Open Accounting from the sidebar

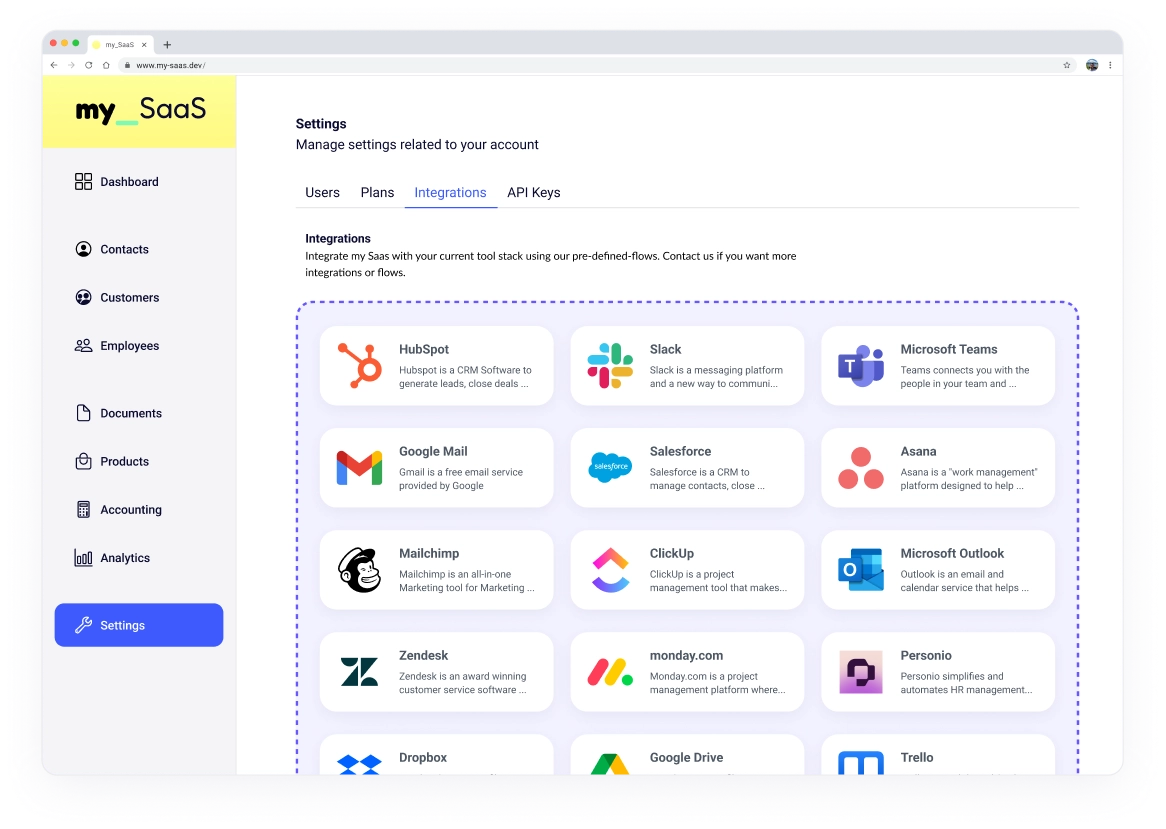(130, 510)
